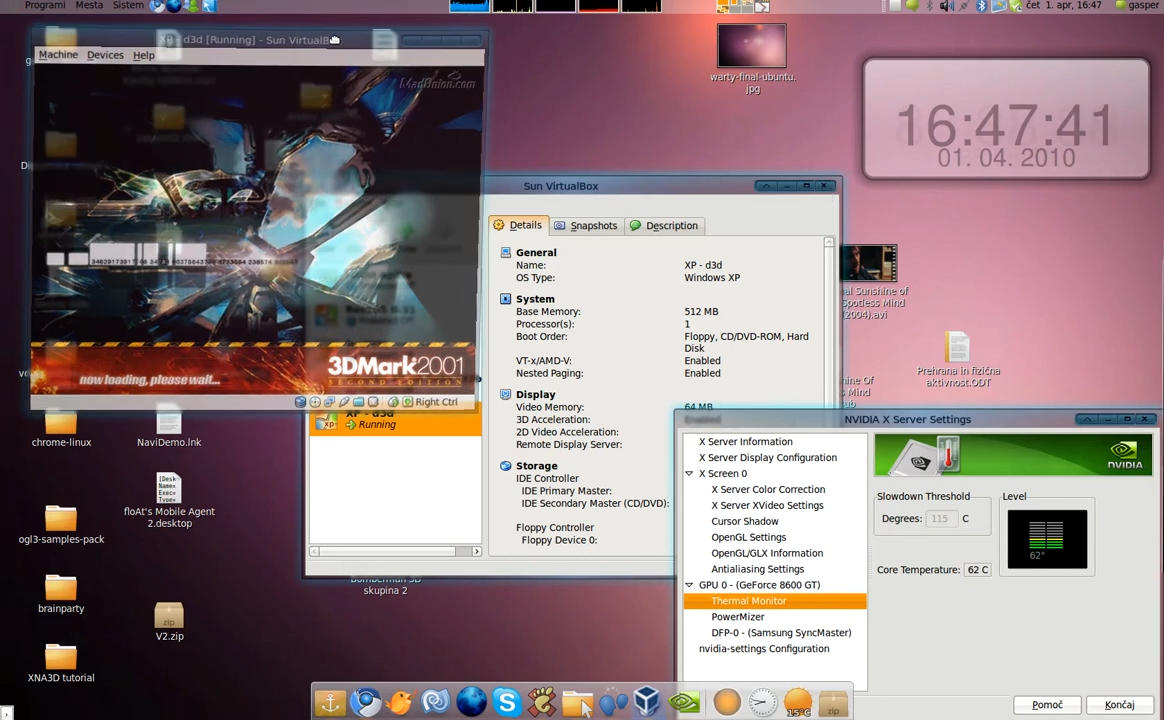The image size is (1164, 720).
Task: Select X Server Information in the NVIDIA tree
Action: click(745, 442)
